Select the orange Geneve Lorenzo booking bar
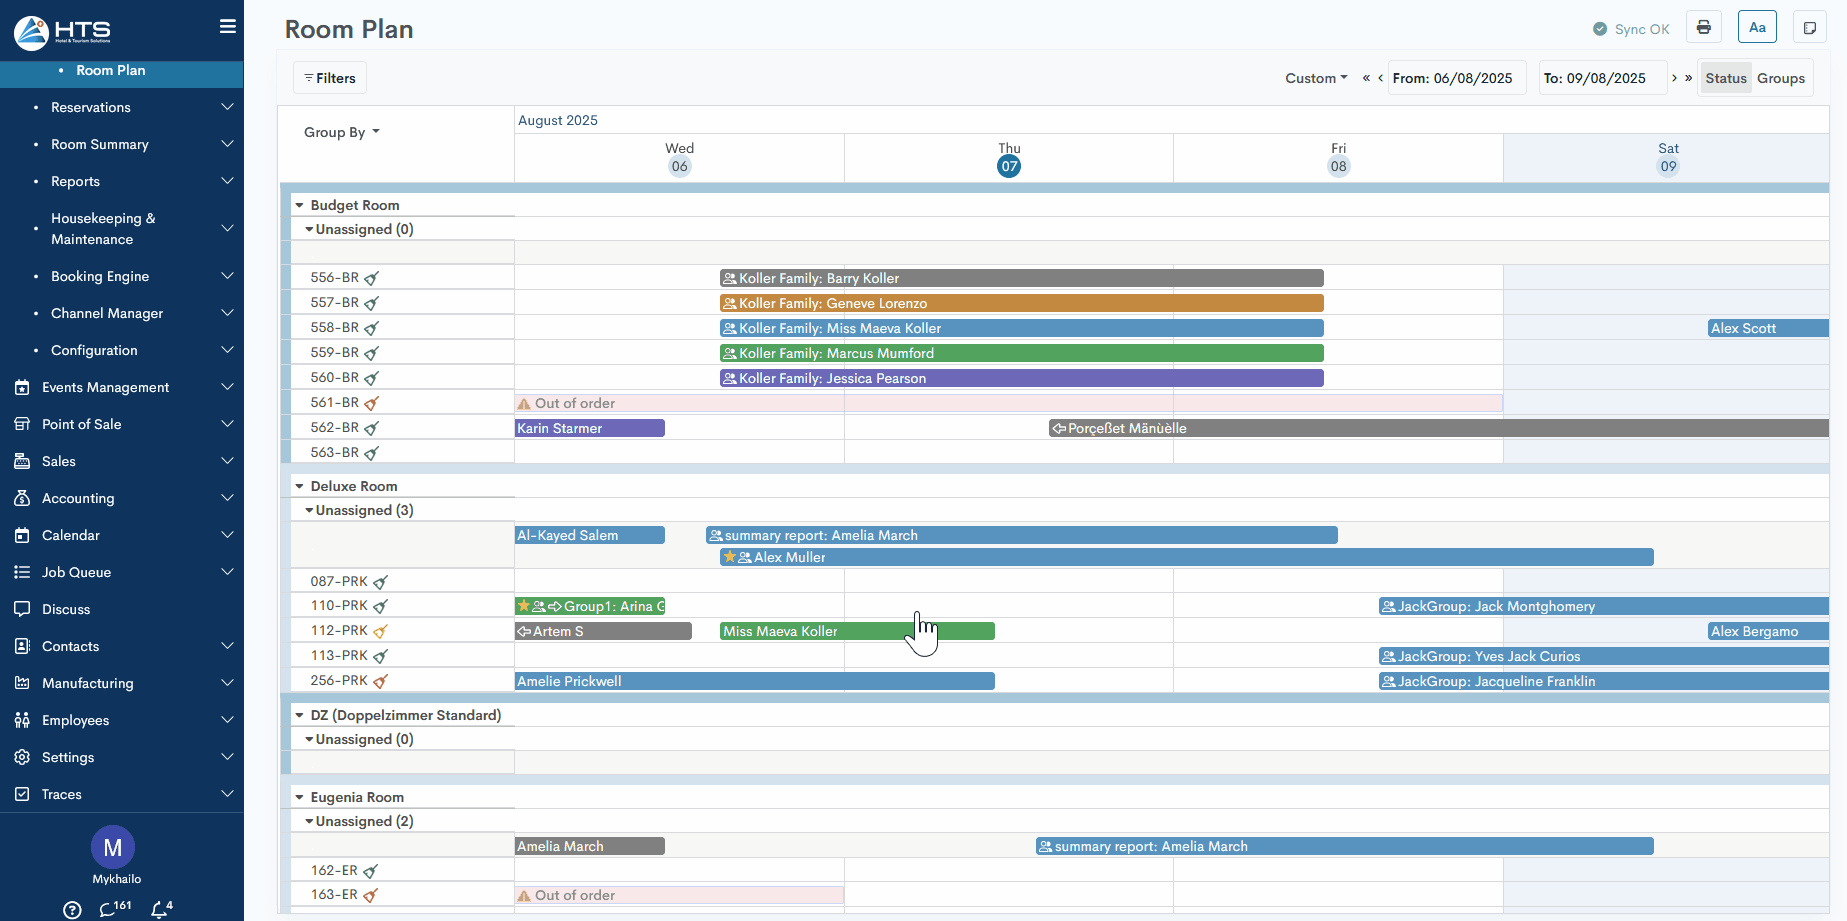Viewport: 1847px width, 921px height. (x=1021, y=303)
